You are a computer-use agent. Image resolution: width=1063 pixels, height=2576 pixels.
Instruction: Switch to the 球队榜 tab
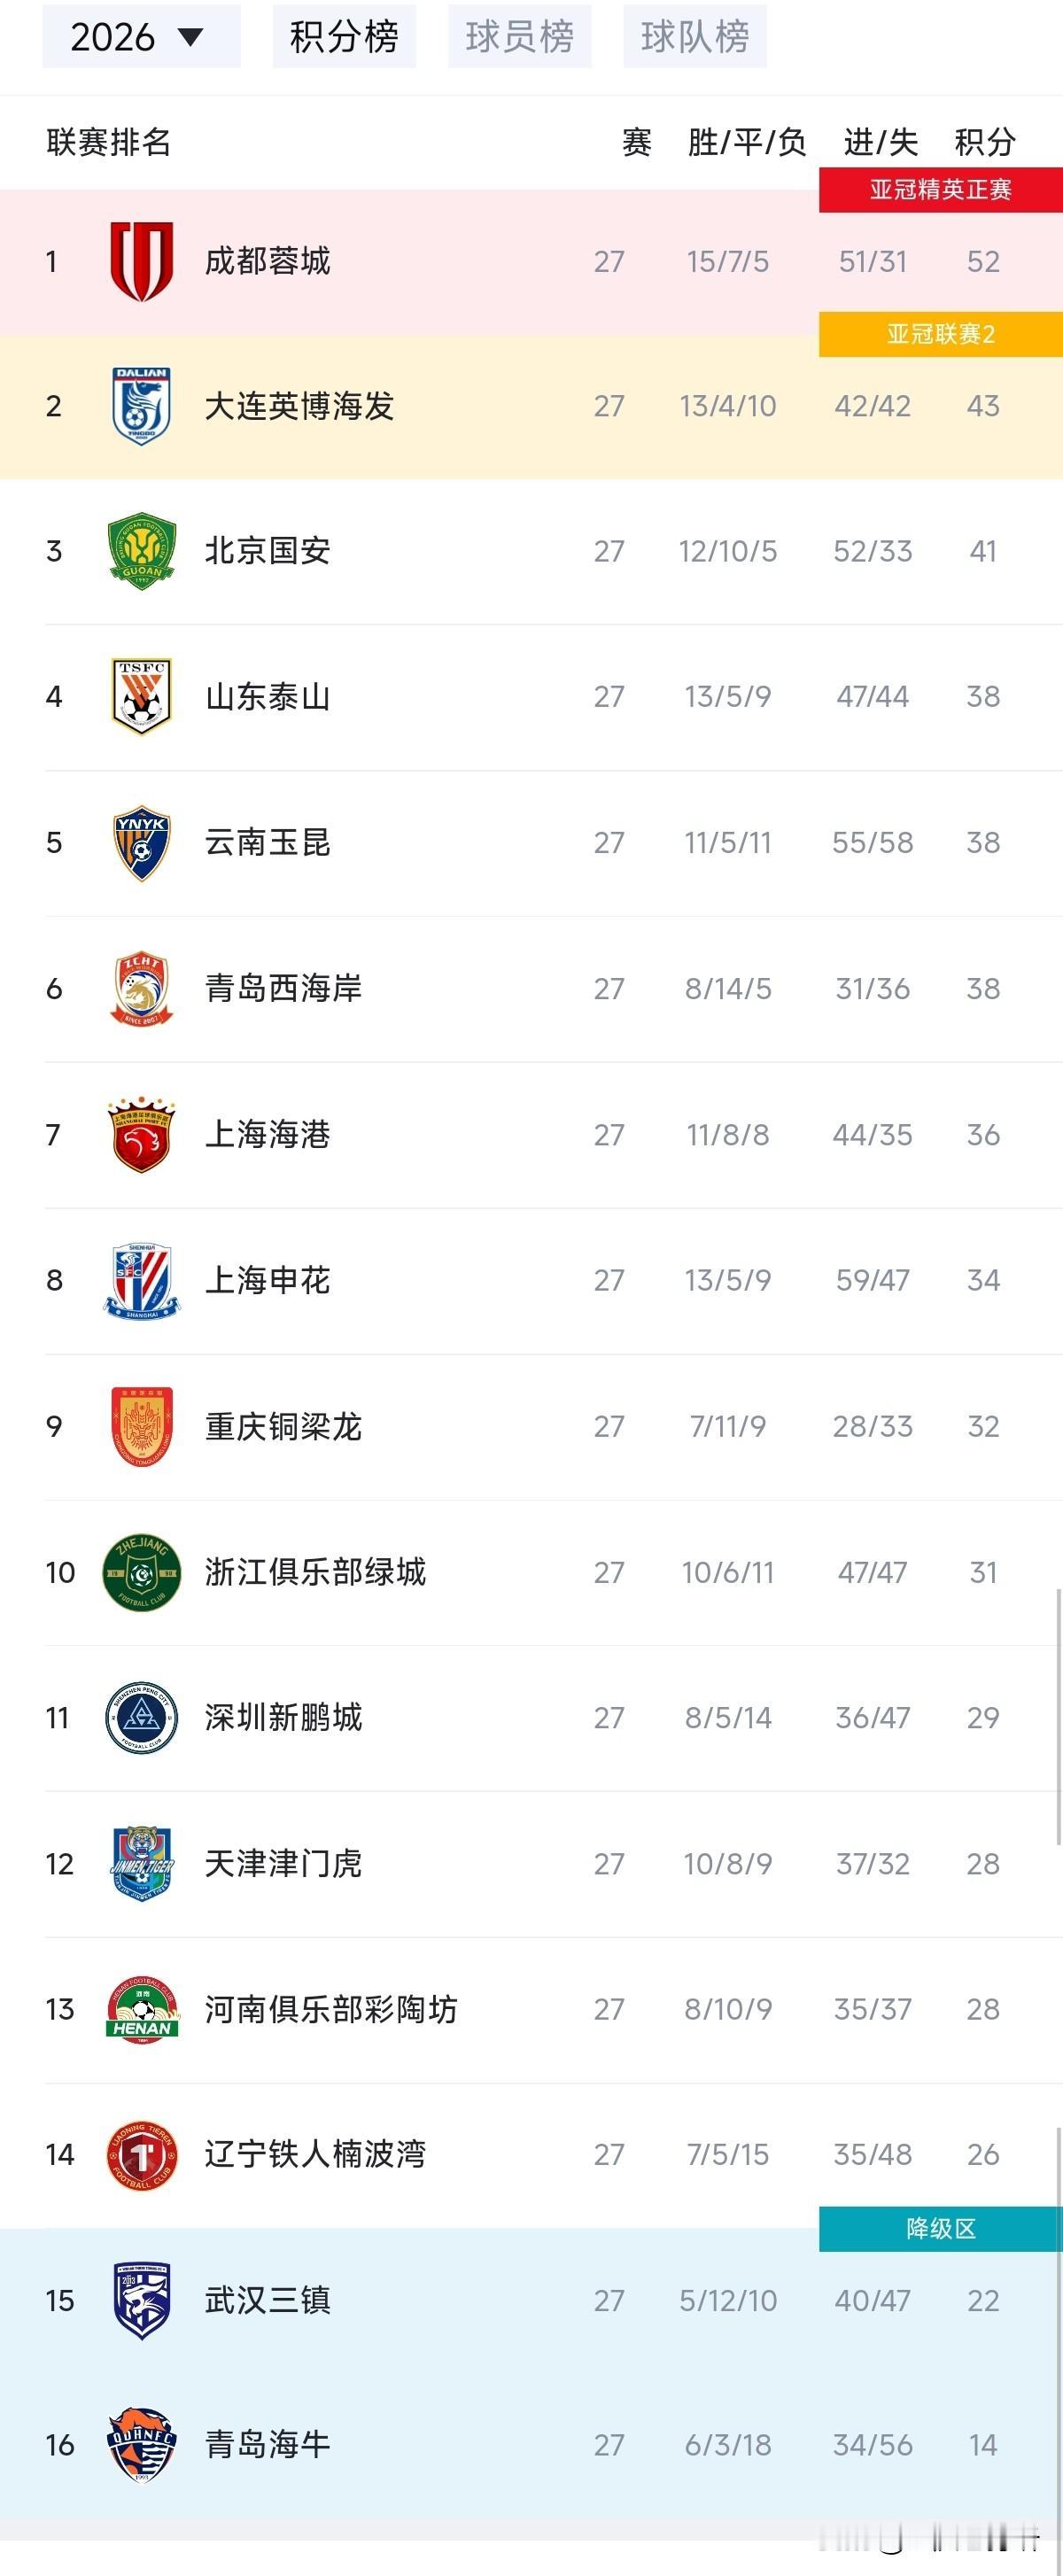click(695, 37)
